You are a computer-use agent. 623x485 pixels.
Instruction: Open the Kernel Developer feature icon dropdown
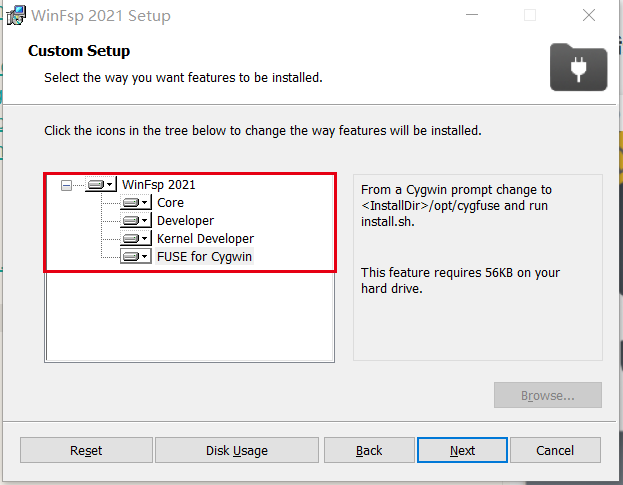tap(136, 238)
